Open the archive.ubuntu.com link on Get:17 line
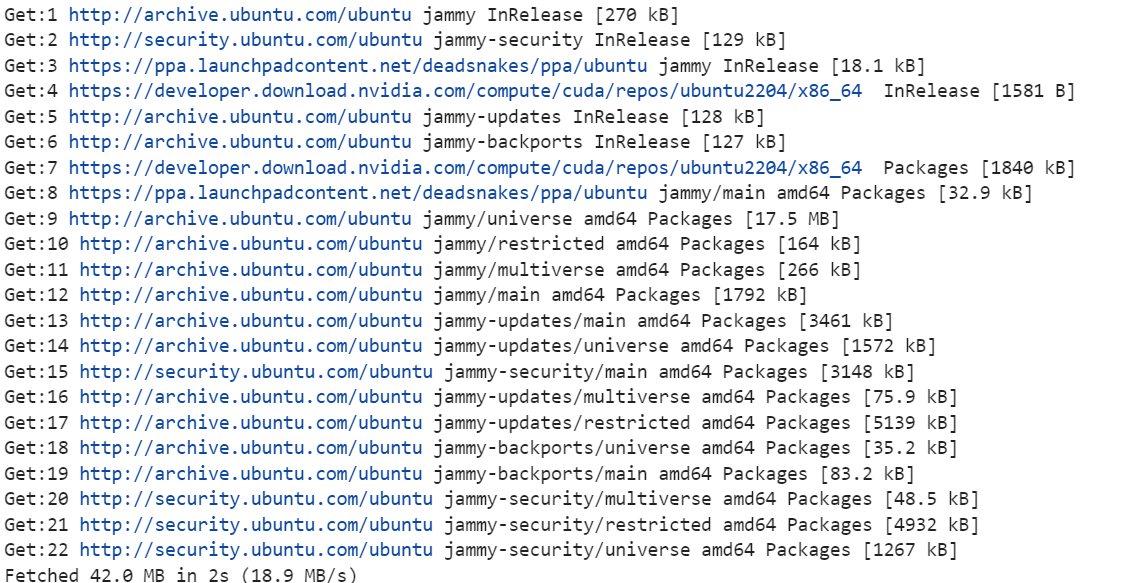The height and width of the screenshot is (583, 1132). point(251,423)
